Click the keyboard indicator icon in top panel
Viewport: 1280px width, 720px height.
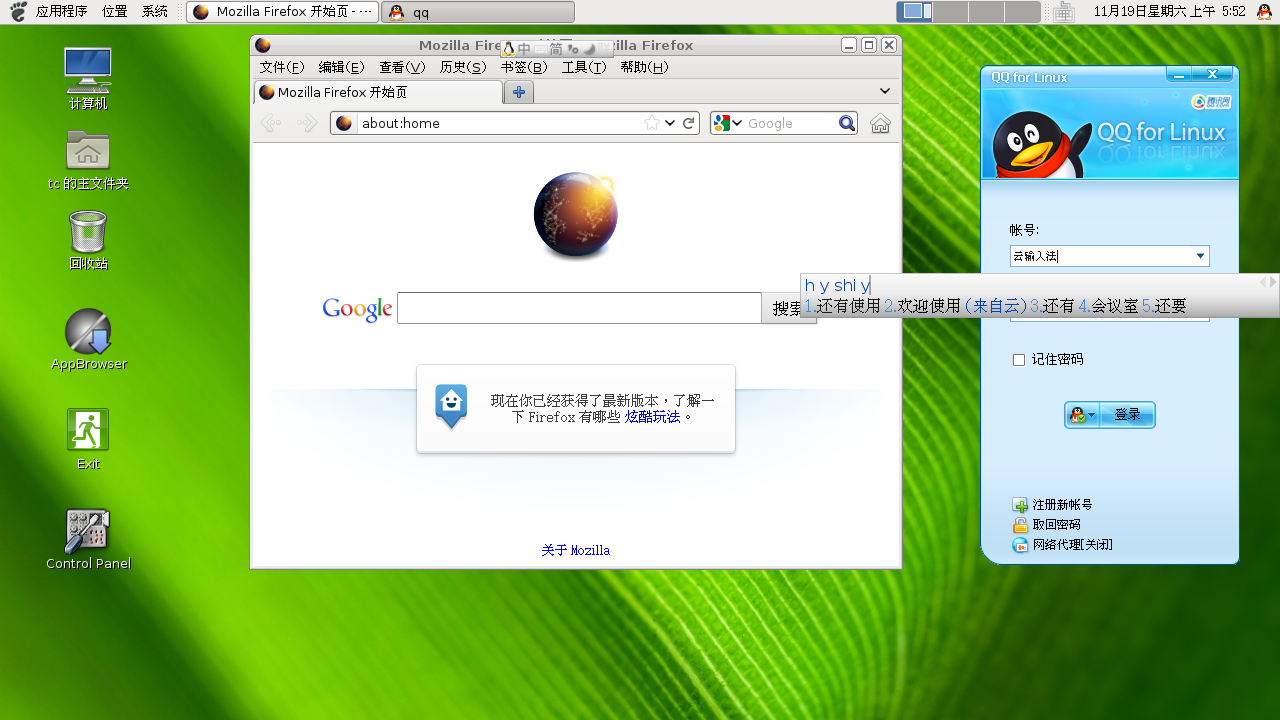pyautogui.click(x=1064, y=12)
